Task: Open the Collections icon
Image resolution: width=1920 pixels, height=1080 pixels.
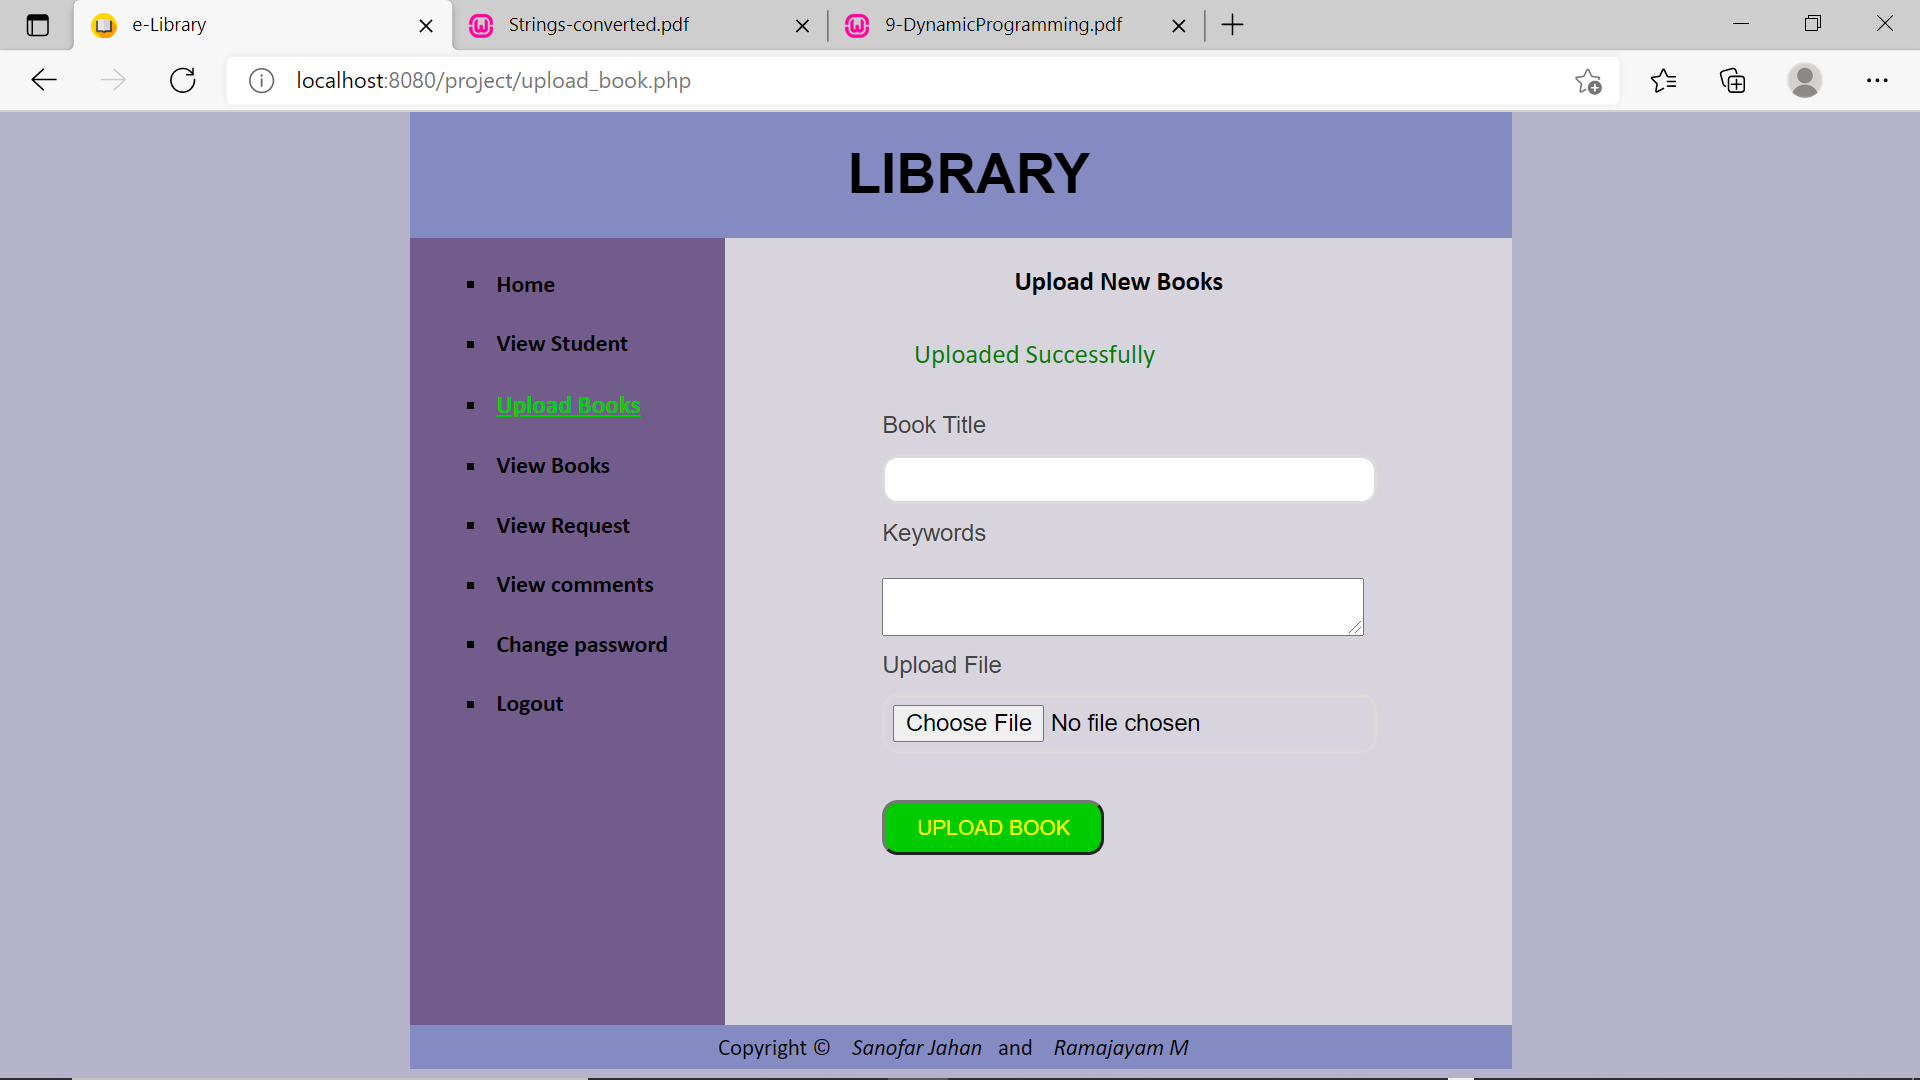Action: point(1732,81)
